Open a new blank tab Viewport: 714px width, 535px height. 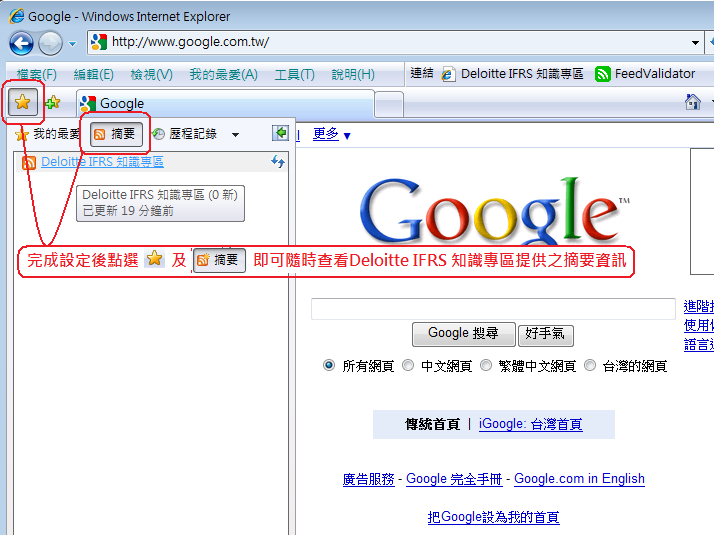[389, 104]
